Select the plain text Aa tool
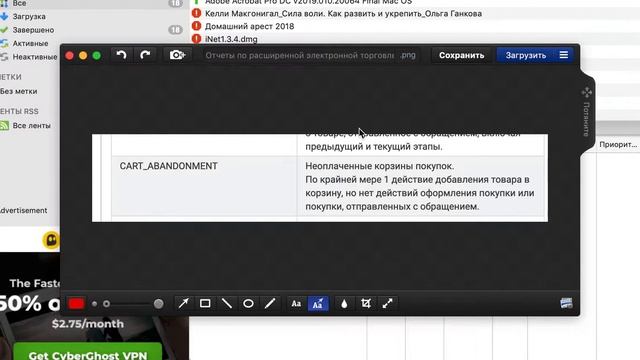640x360 pixels. click(296, 304)
